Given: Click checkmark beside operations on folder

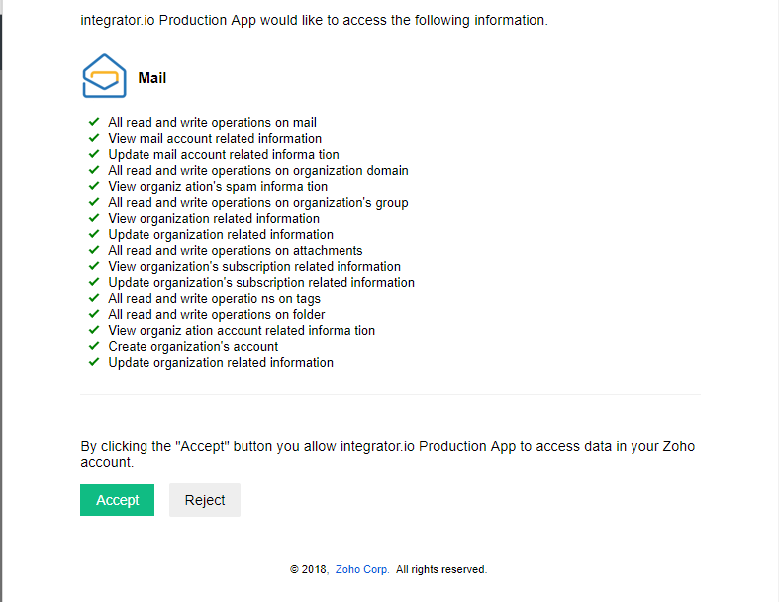Looking at the screenshot, I should [x=94, y=314].
